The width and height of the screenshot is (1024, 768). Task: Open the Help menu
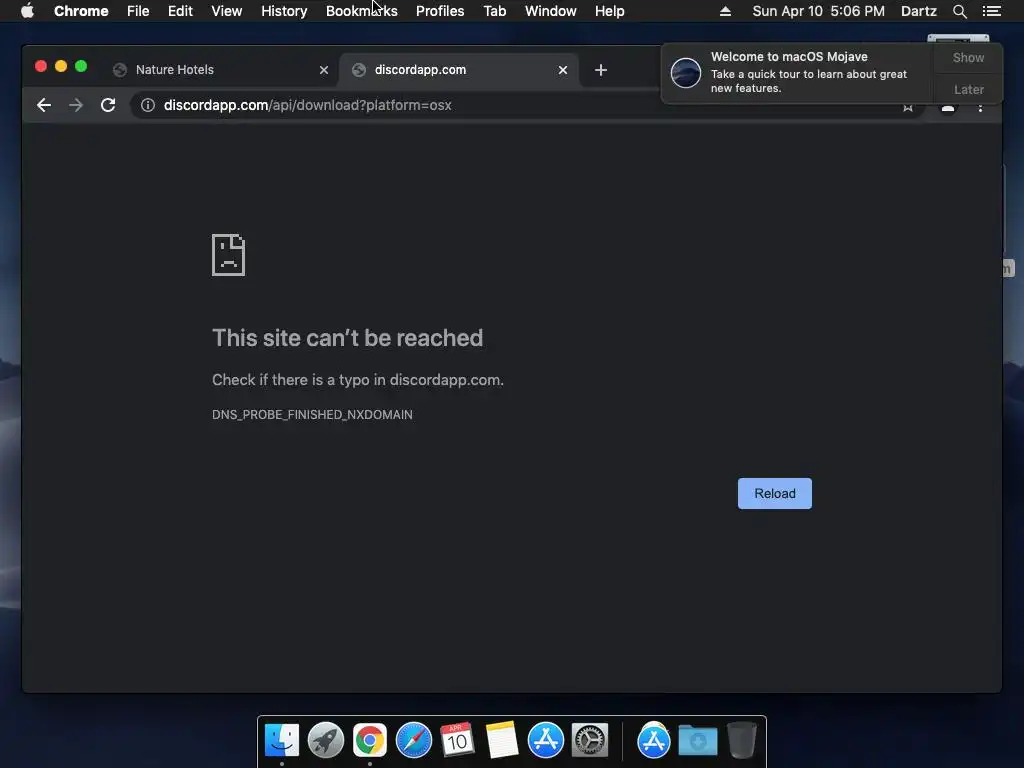tap(609, 11)
